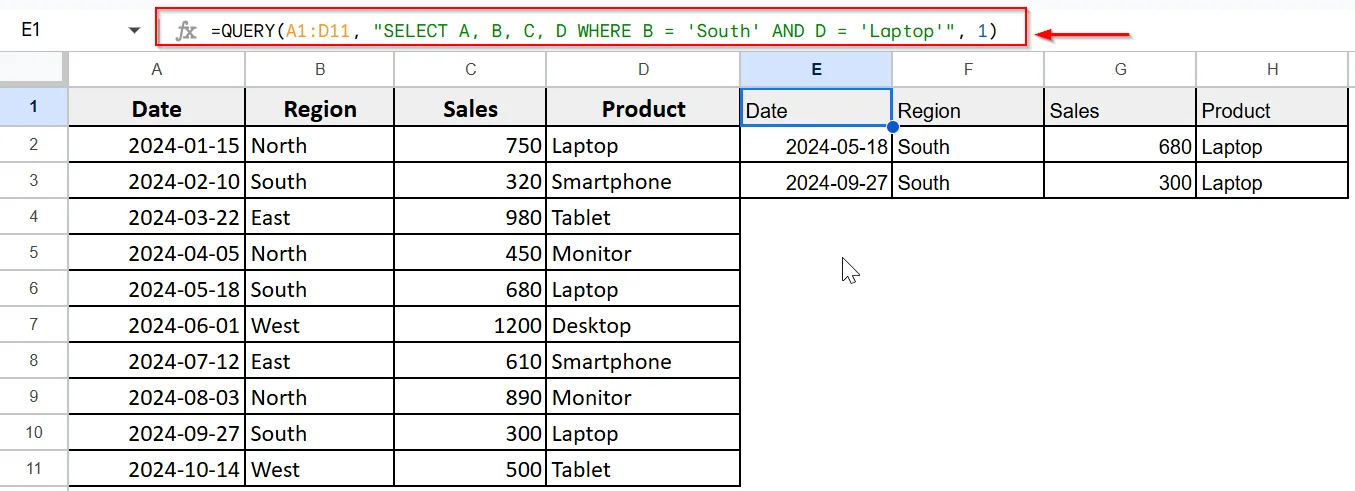Click cell with date 2024-02-10
Image resolution: width=1355 pixels, height=491 pixels.
coord(157,181)
